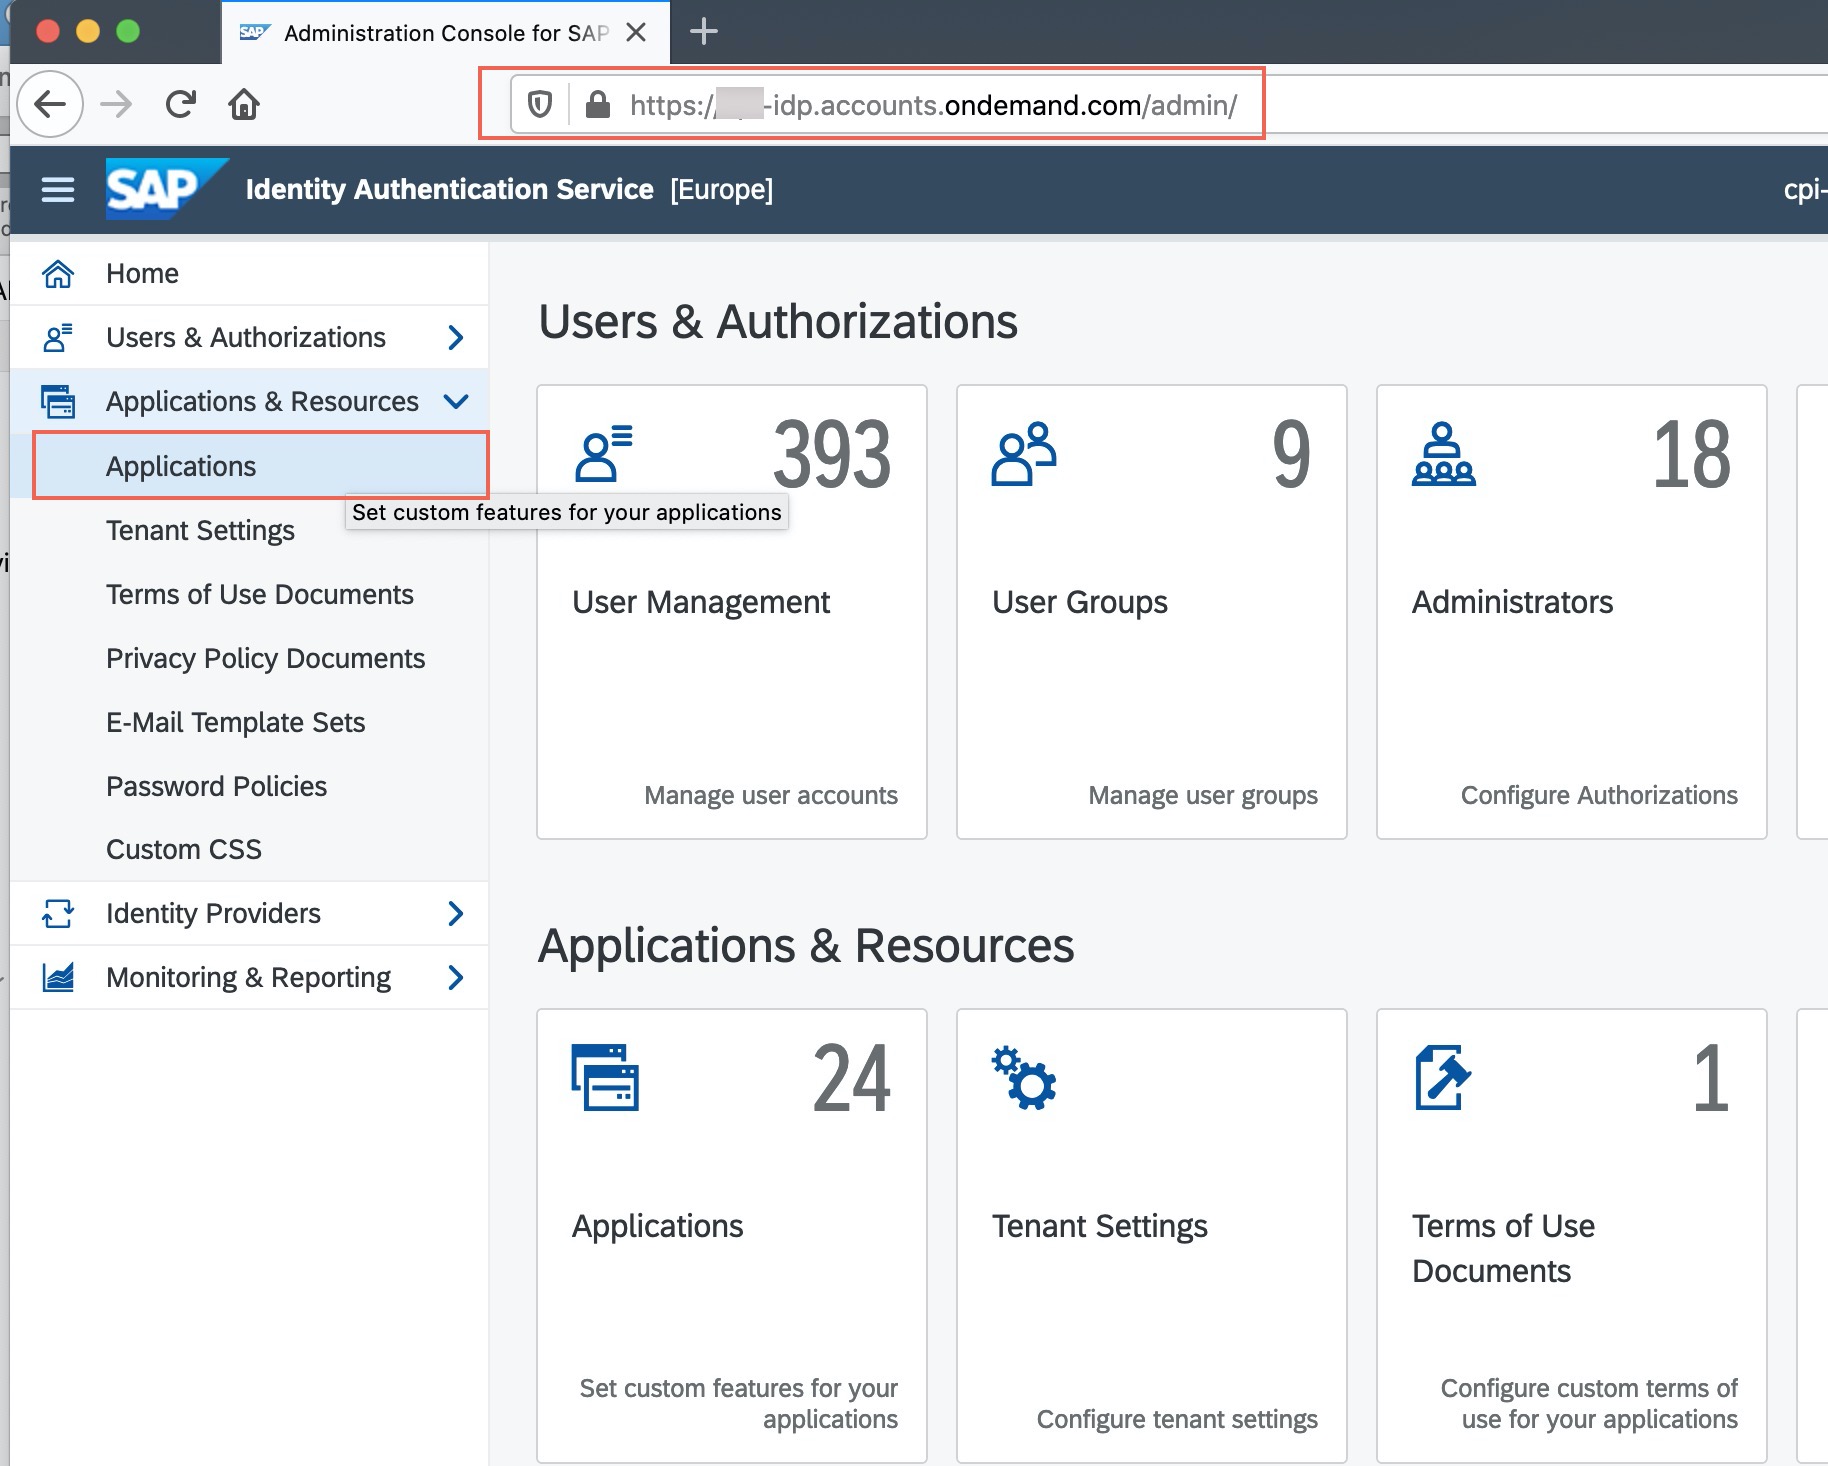Collapse the Applications & Resources section

pos(455,402)
